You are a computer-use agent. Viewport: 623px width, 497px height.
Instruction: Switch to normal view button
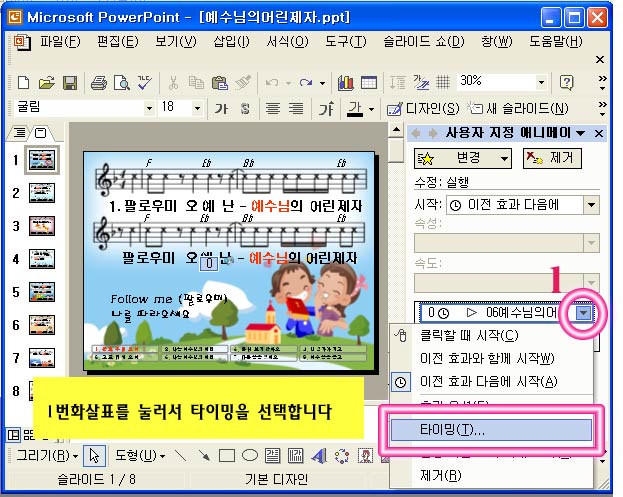(x=13, y=435)
